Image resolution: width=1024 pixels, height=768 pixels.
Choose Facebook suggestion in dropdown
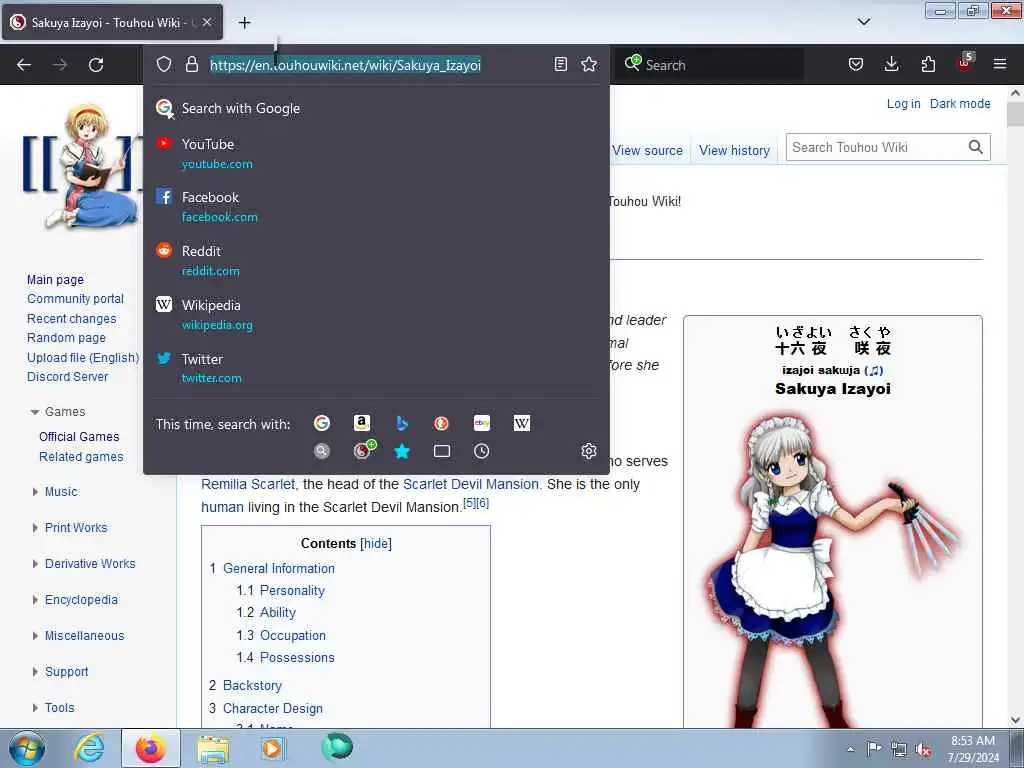[x=376, y=207]
